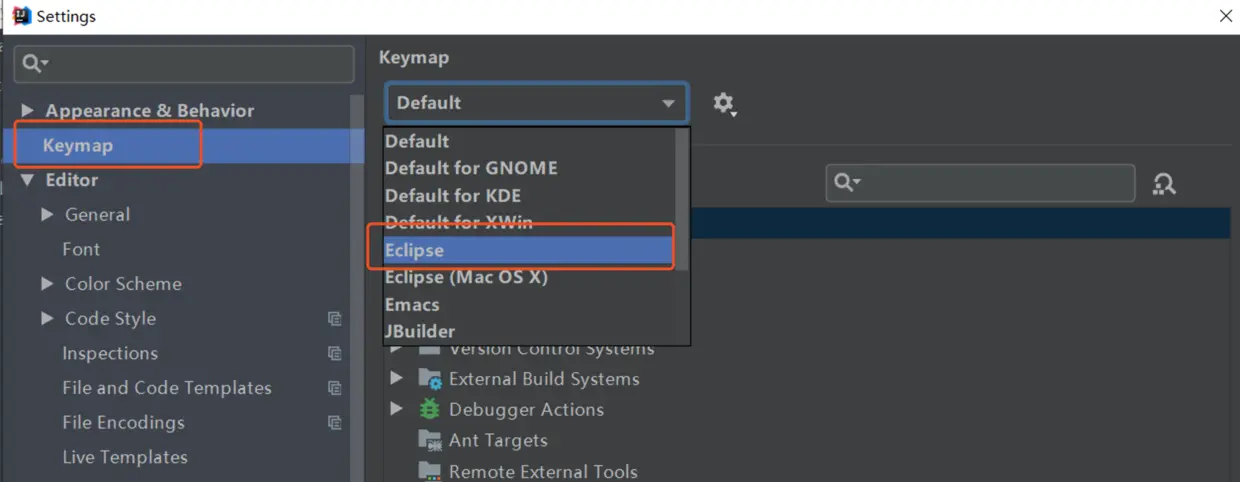Click the keymap dropdown list scrollbar
Screen dimensions: 1240x482
click(x=683, y=200)
